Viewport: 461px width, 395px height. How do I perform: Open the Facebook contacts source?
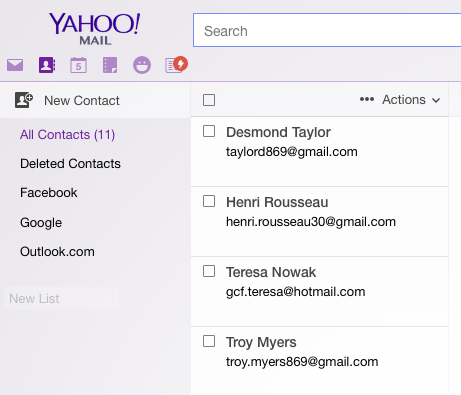tap(49, 193)
